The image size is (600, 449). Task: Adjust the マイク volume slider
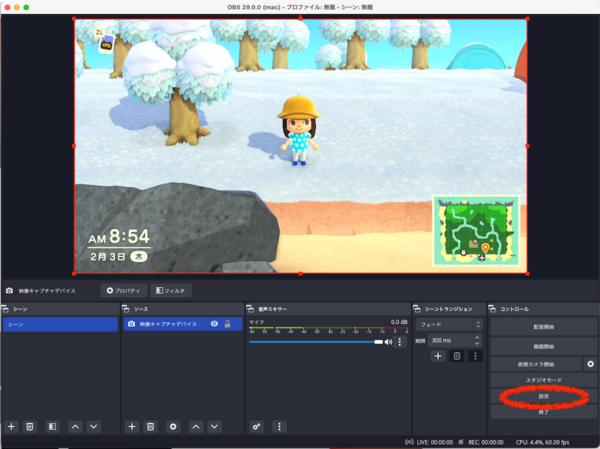click(316, 342)
